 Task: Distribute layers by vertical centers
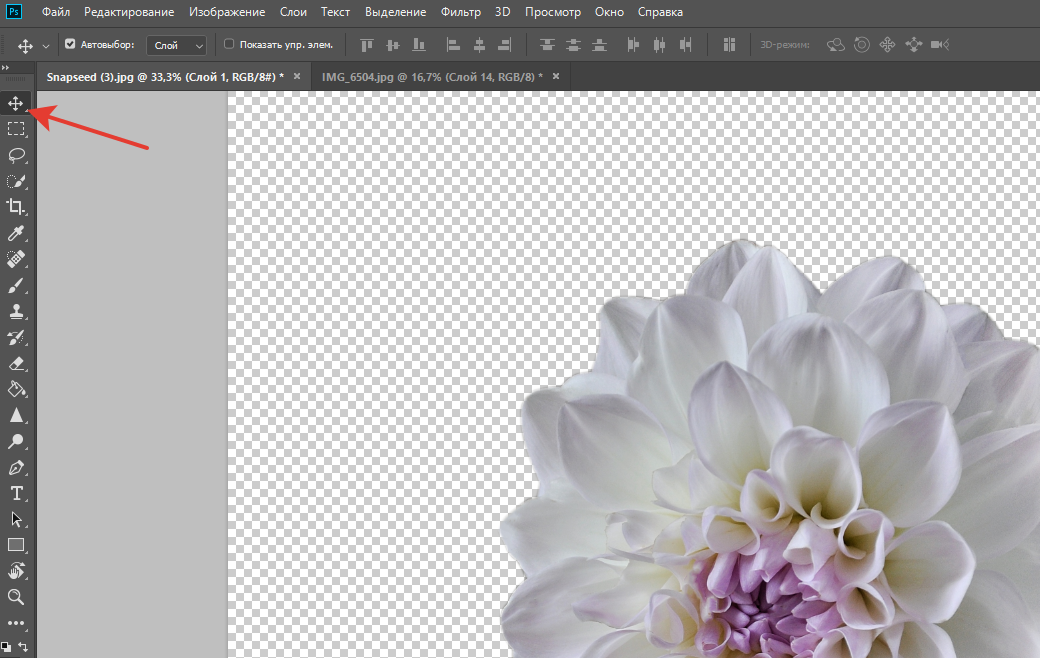coord(573,45)
